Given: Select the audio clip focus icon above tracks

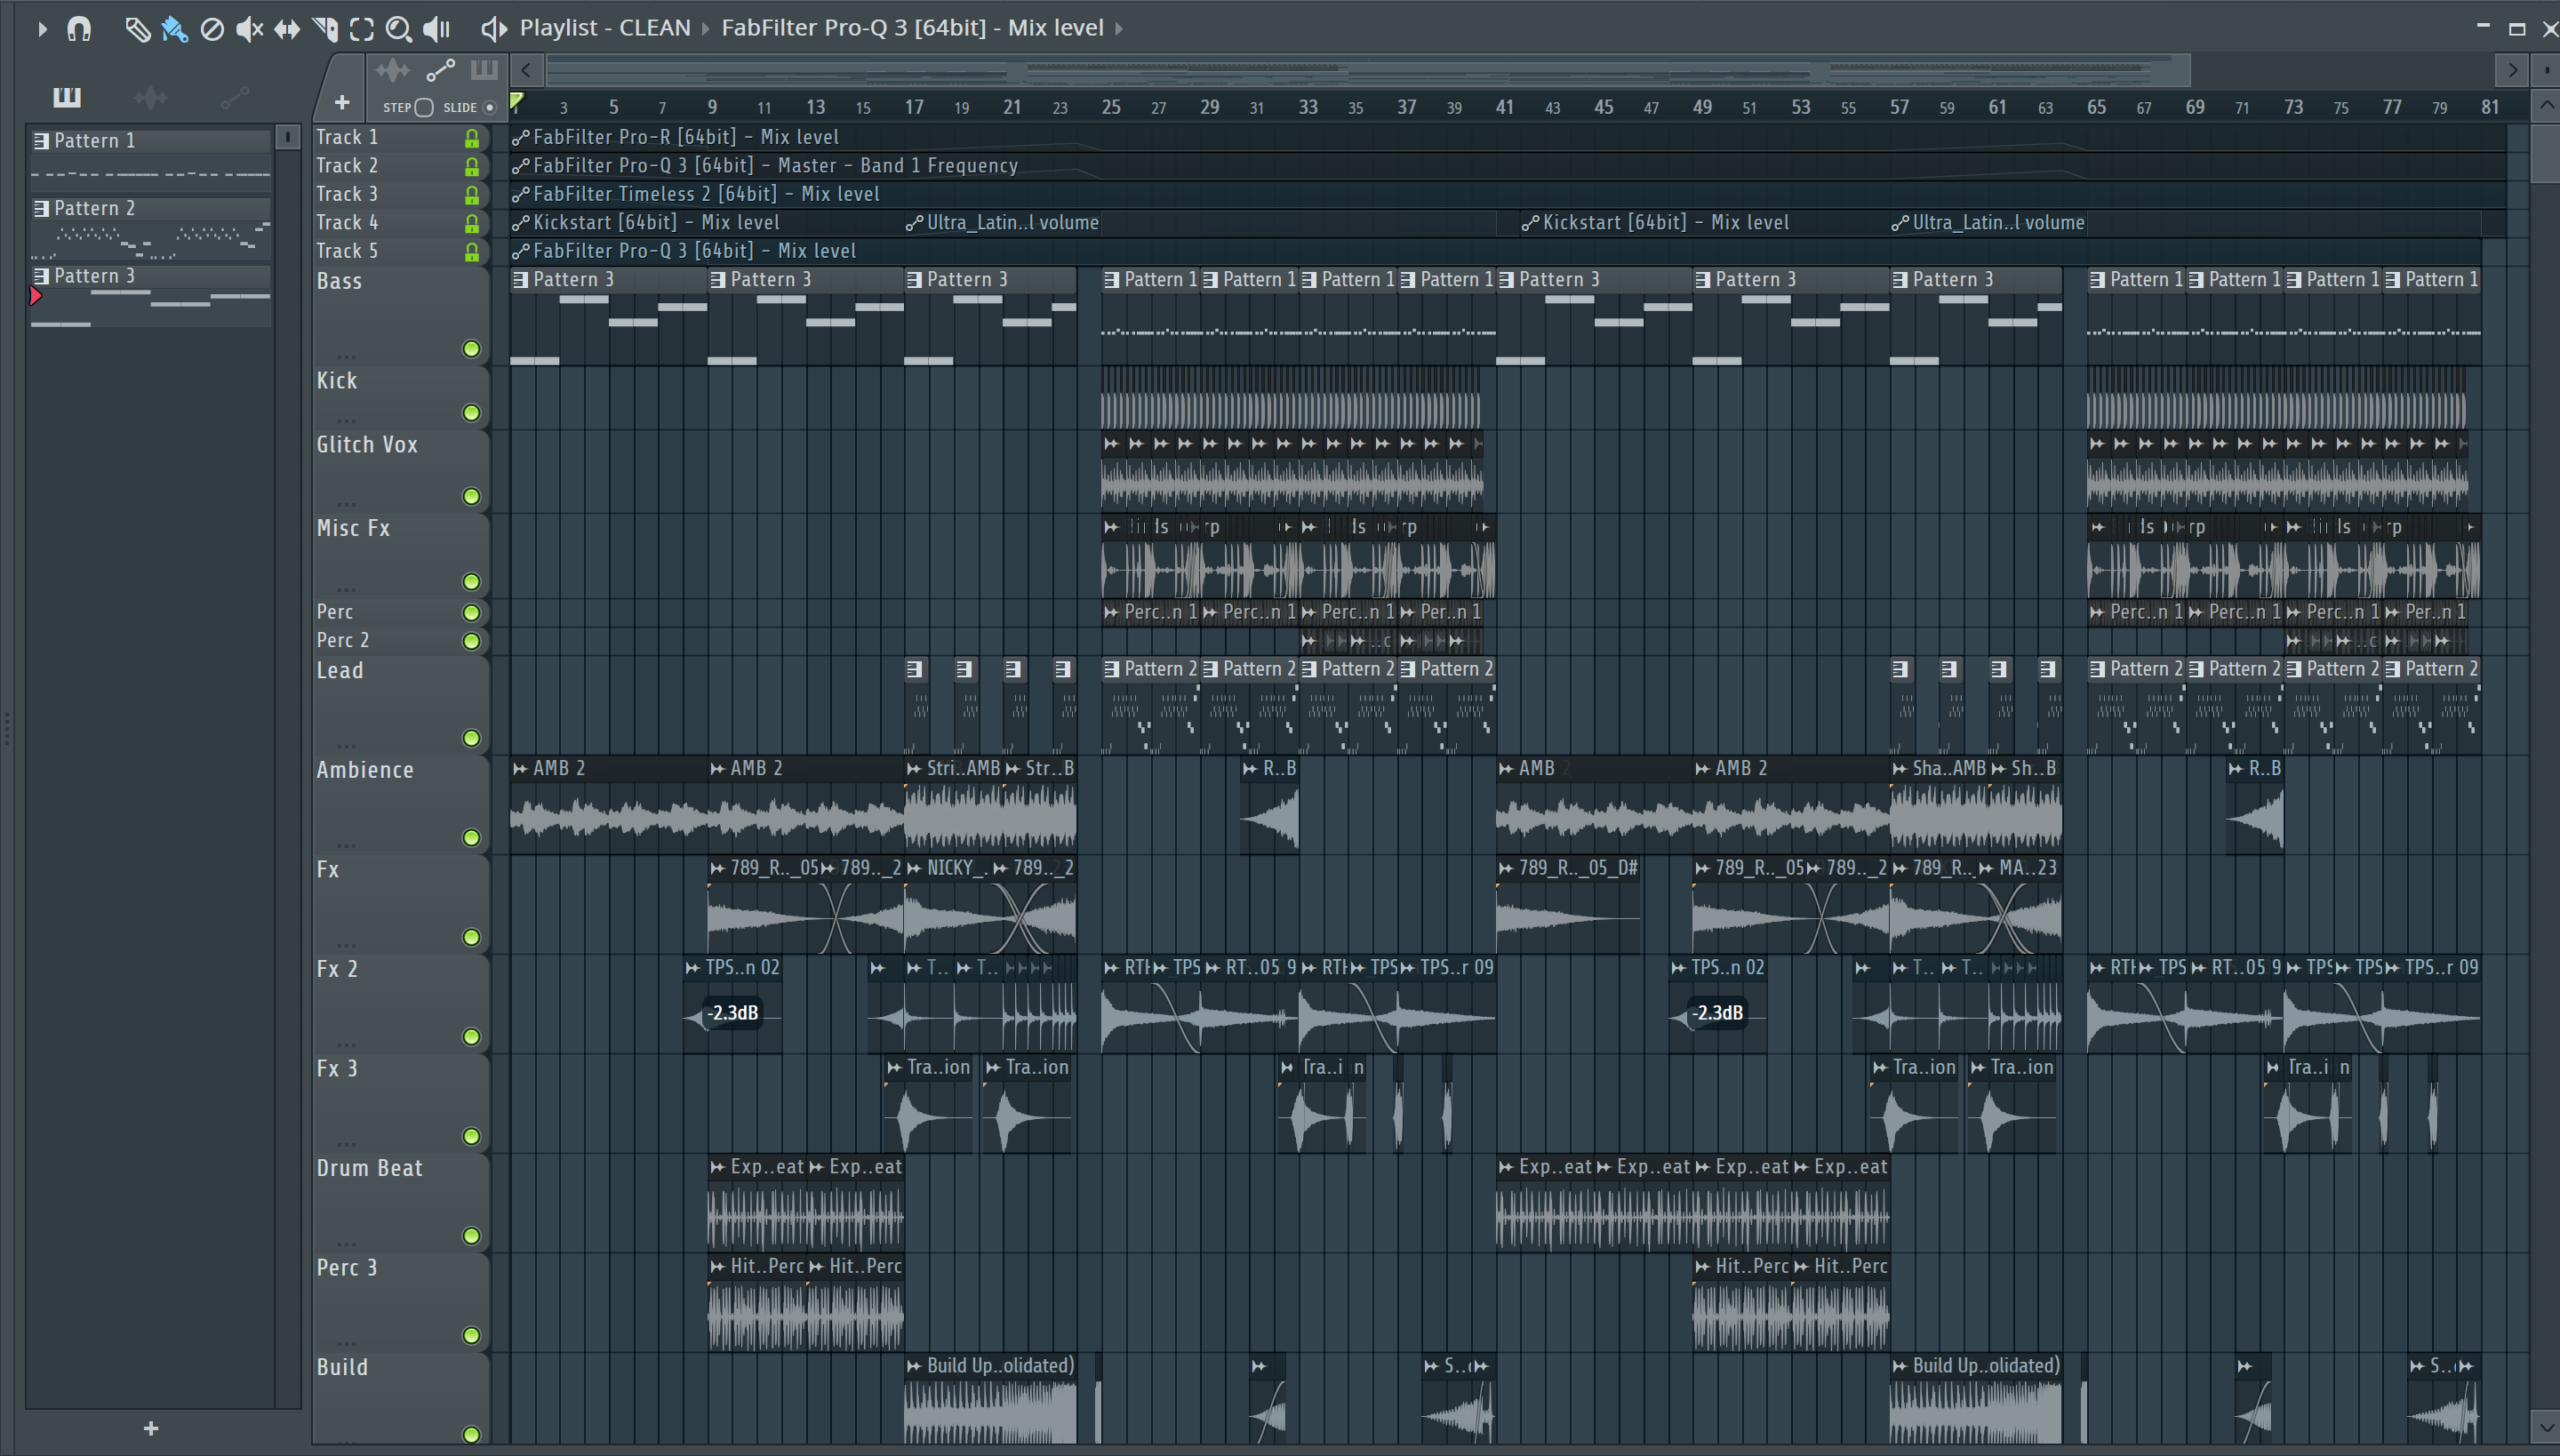Looking at the screenshot, I should [x=393, y=70].
